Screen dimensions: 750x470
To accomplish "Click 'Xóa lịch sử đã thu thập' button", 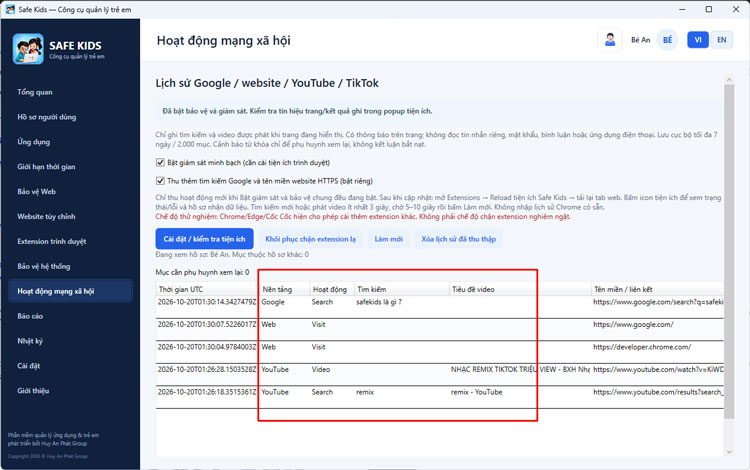I will click(458, 239).
